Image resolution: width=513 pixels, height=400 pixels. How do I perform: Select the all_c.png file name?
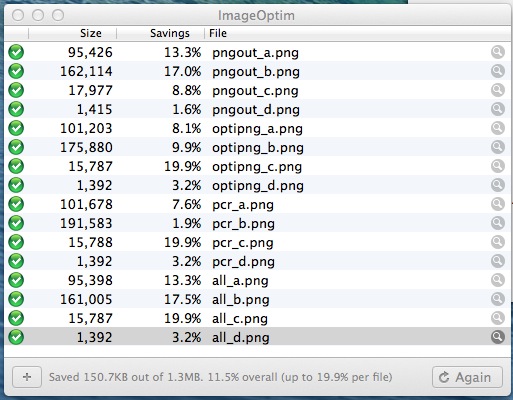[x=240, y=319]
